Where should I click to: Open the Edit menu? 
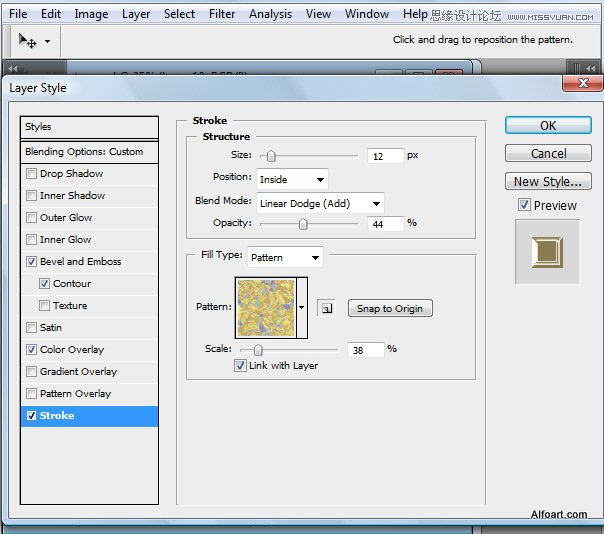pyautogui.click(x=51, y=14)
